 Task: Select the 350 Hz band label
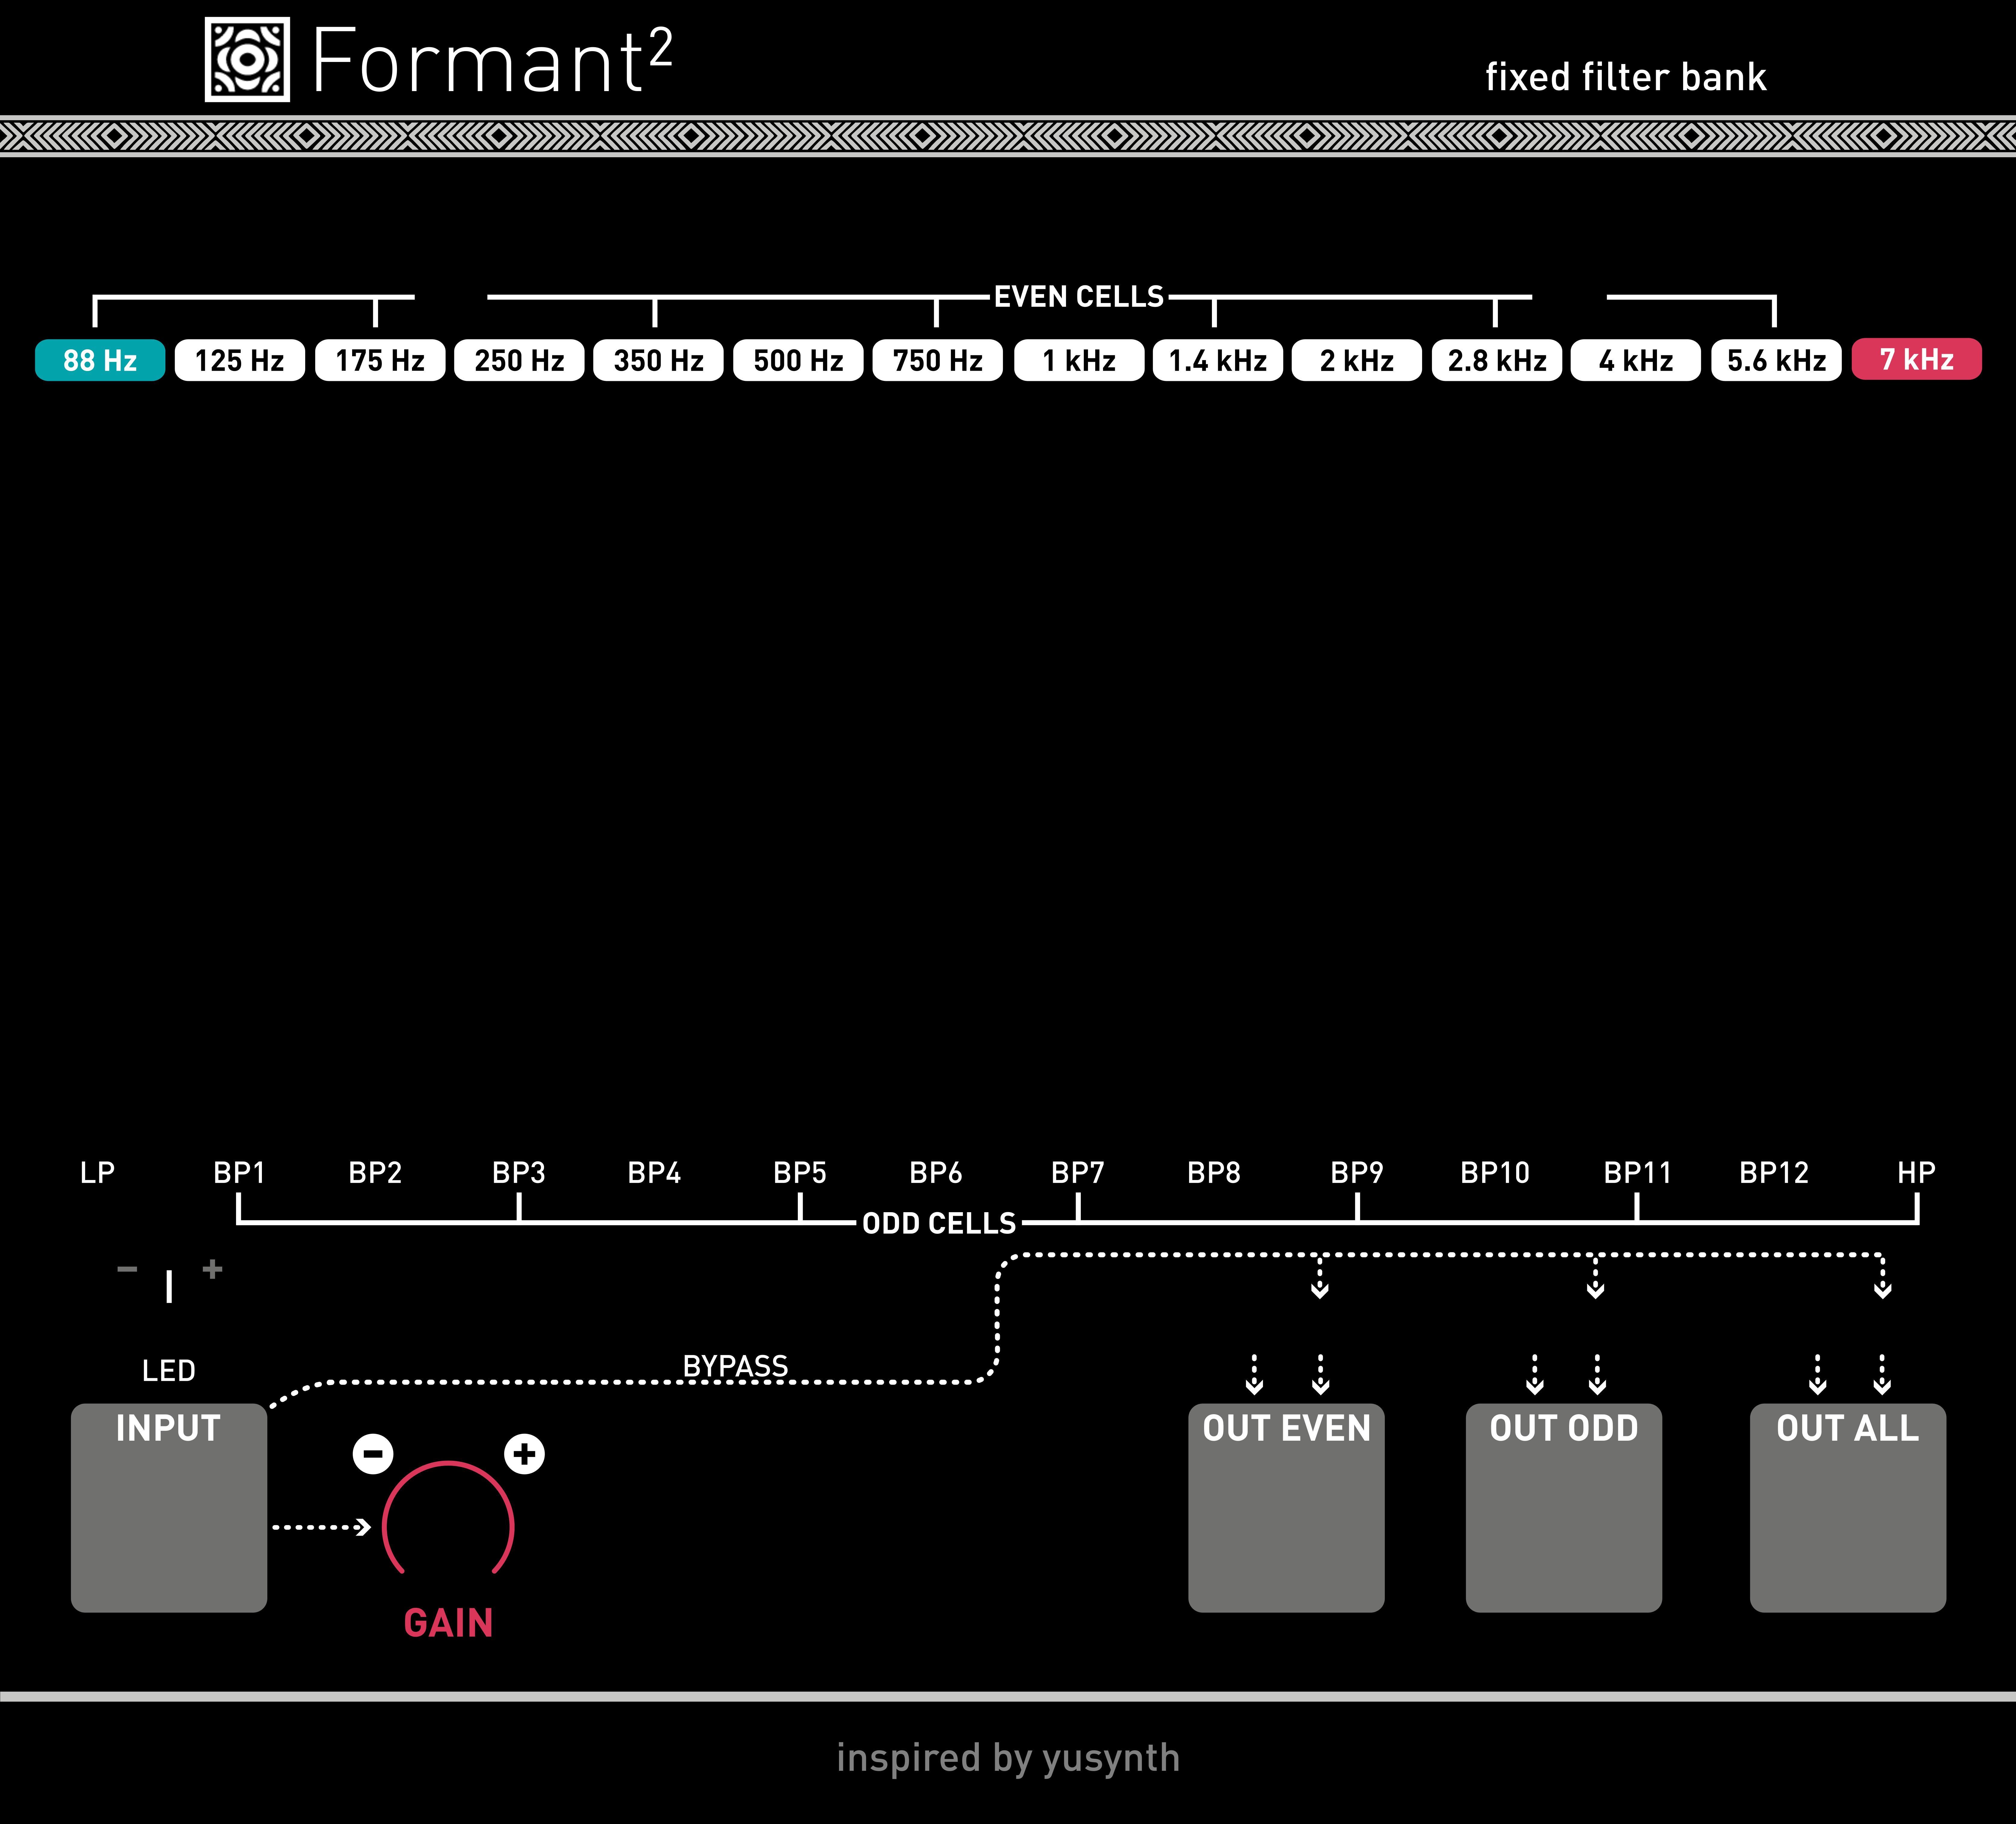658,360
